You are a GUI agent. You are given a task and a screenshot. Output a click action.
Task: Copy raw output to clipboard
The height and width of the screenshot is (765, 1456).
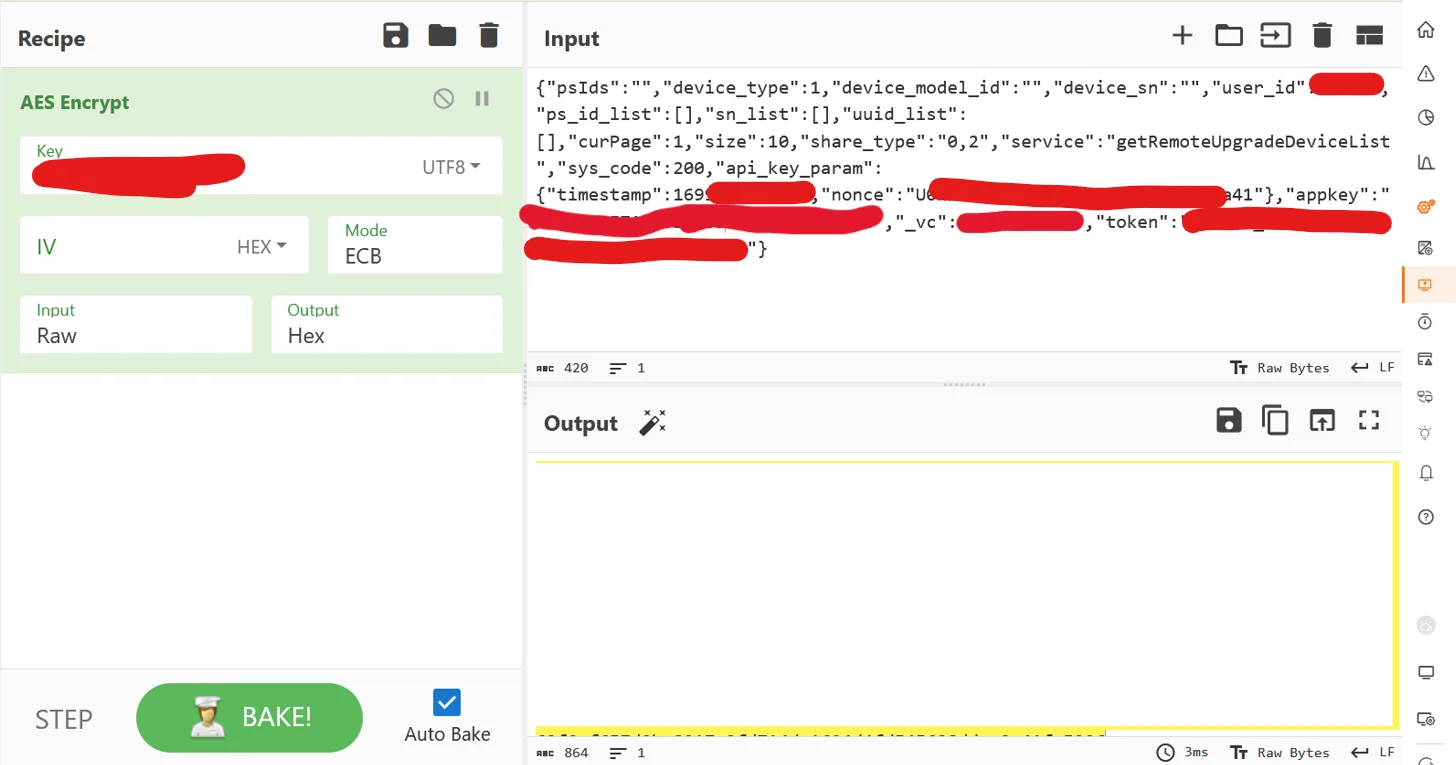tap(1275, 421)
